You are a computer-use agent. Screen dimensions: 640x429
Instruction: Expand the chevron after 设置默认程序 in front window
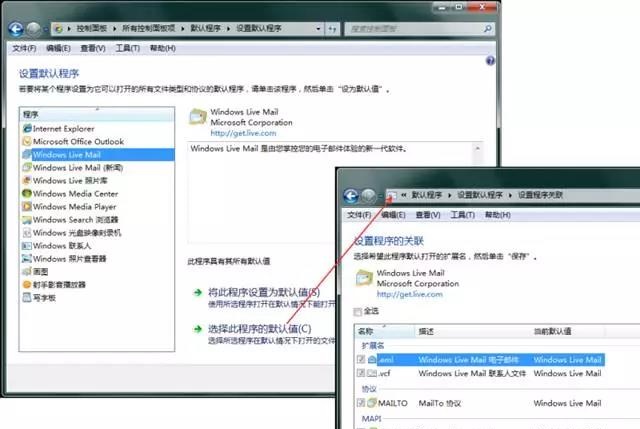click(510, 195)
